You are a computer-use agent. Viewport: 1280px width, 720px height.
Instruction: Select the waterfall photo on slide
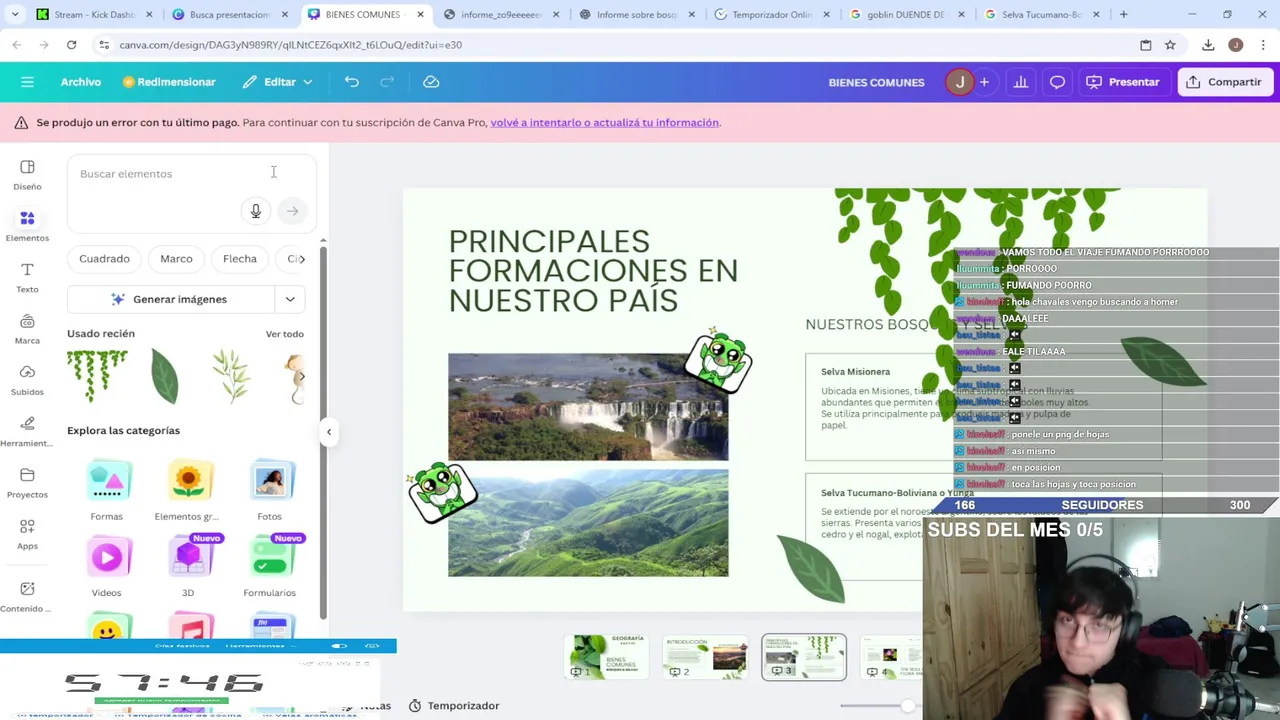588,406
